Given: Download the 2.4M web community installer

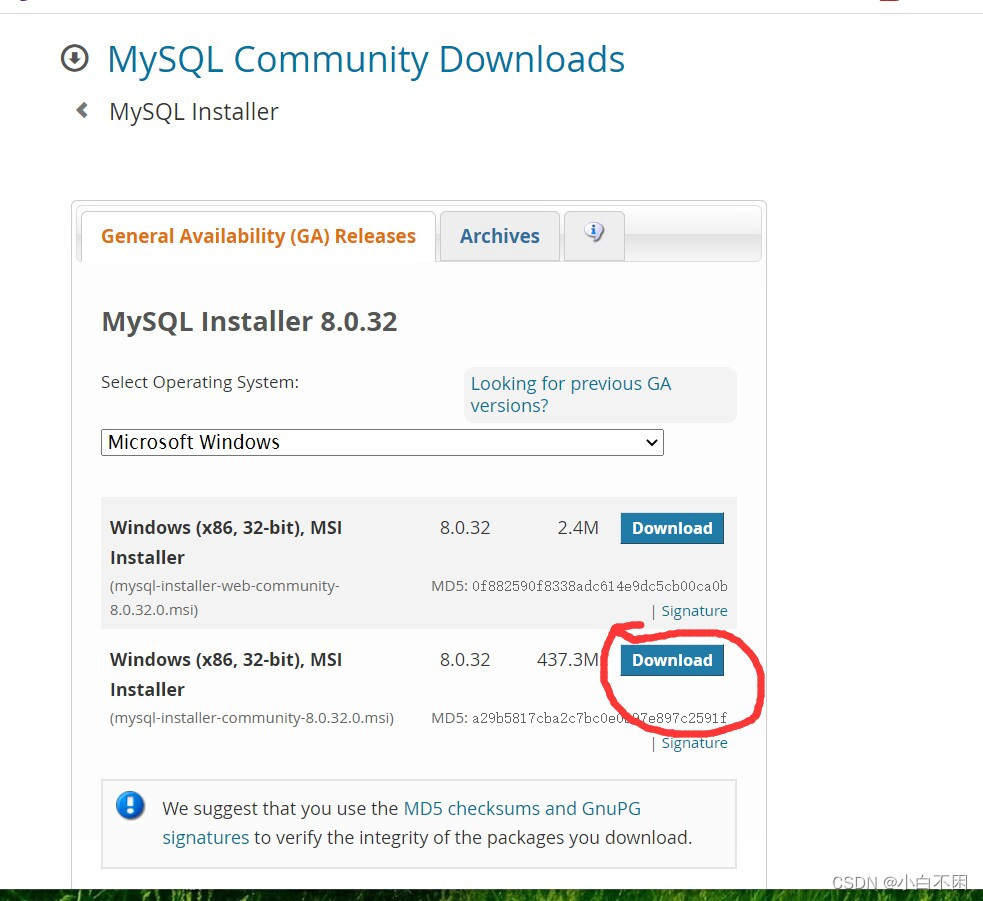Looking at the screenshot, I should [672, 528].
